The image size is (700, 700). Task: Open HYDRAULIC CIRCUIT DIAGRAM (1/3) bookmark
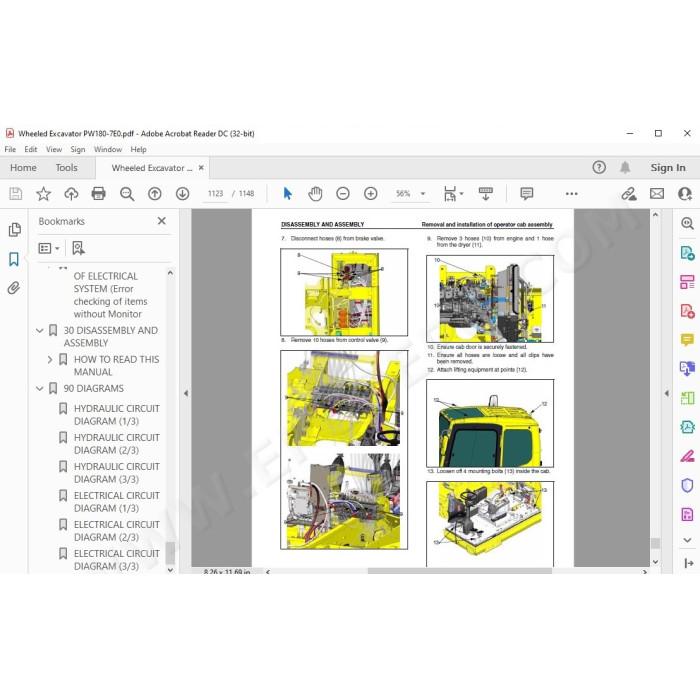117,415
